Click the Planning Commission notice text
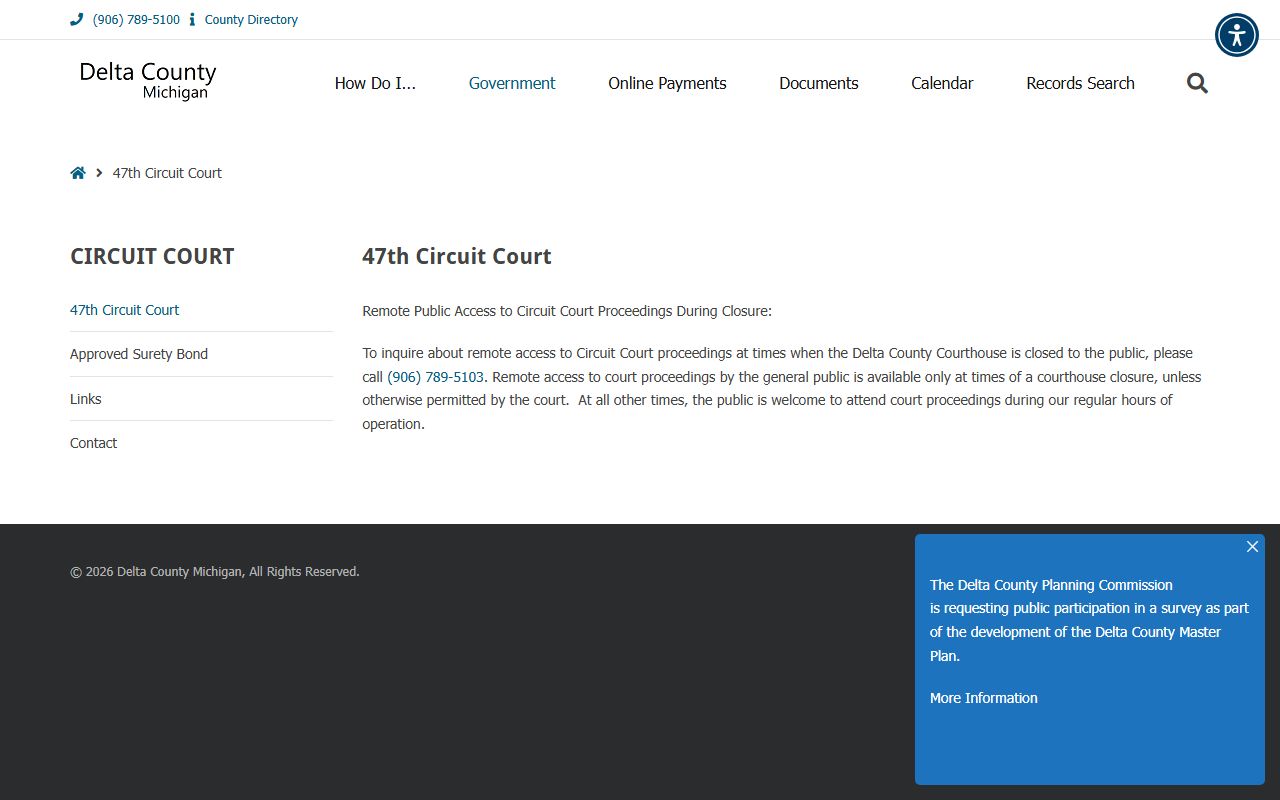This screenshot has width=1280, height=800. click(1089, 620)
